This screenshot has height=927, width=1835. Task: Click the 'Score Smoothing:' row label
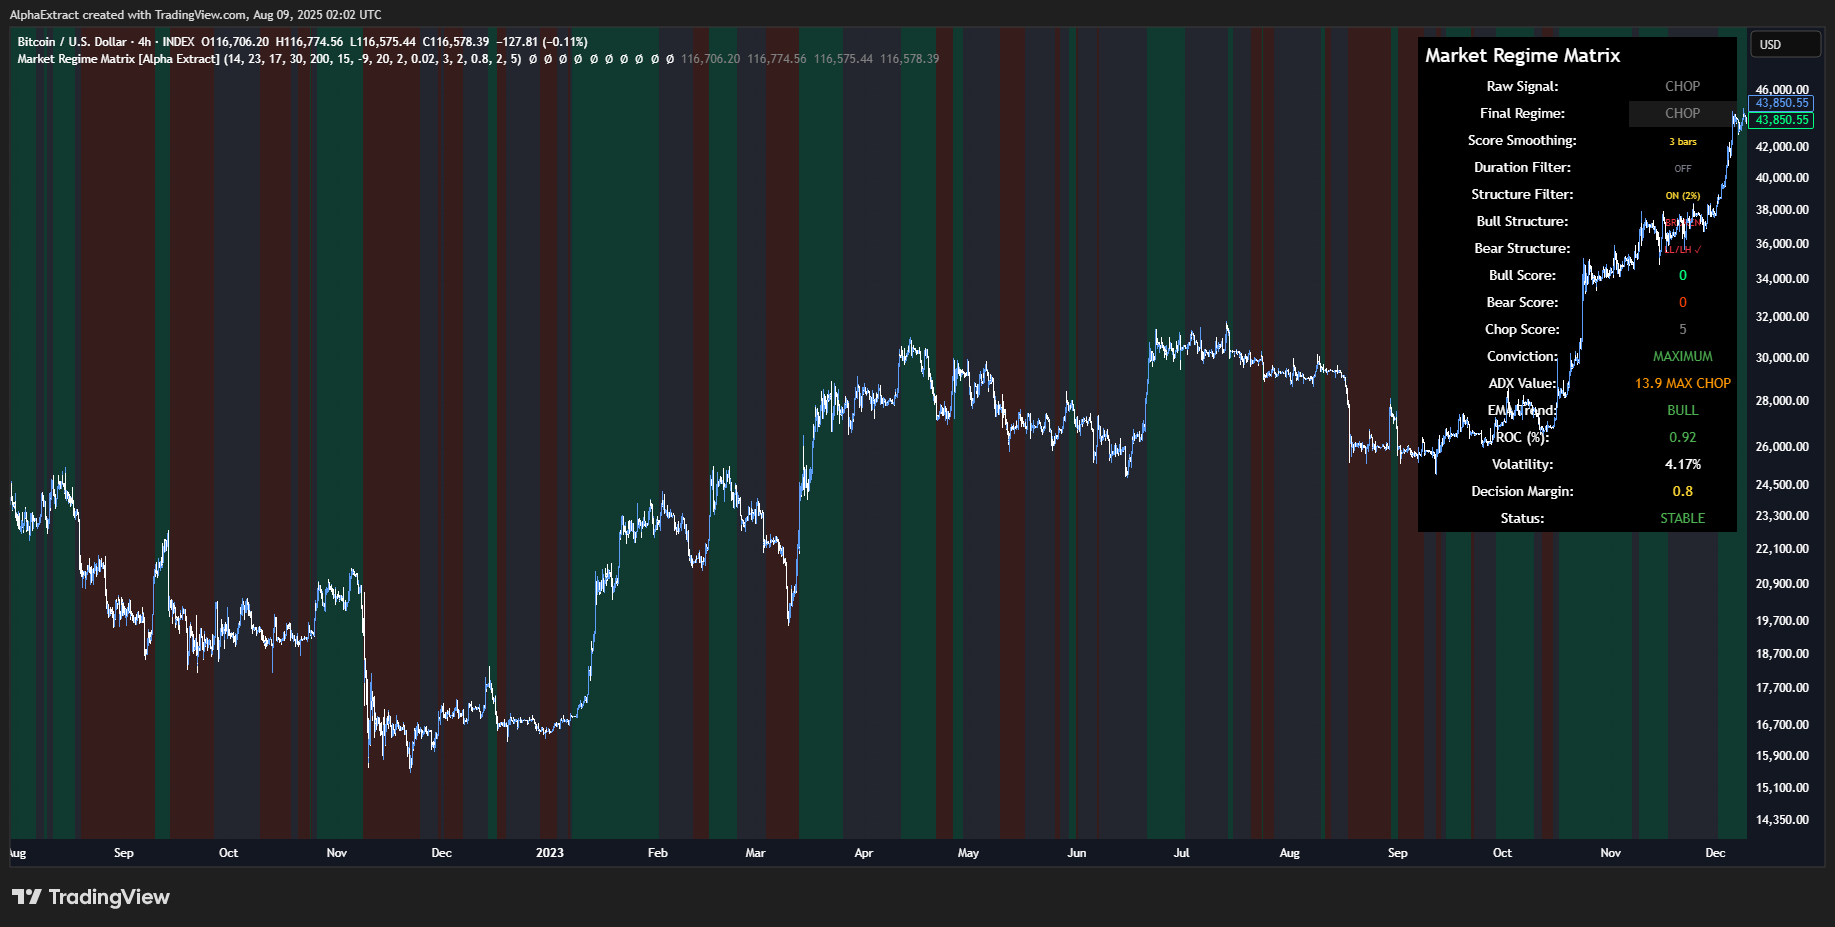click(1522, 141)
